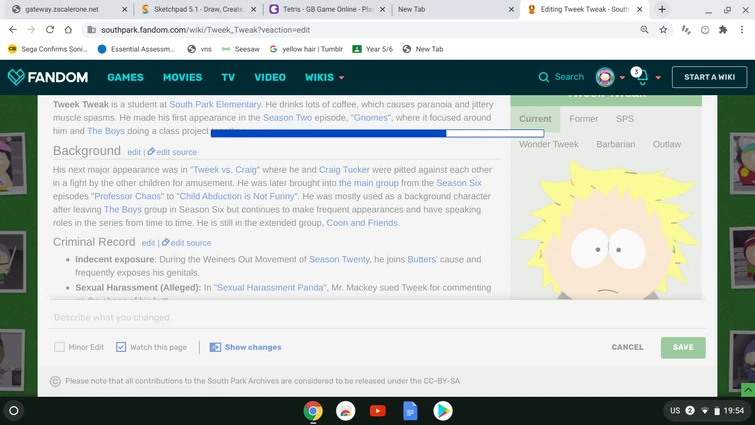Expand the notifications dropdown arrow
This screenshot has height=425, width=755.
(658, 77)
